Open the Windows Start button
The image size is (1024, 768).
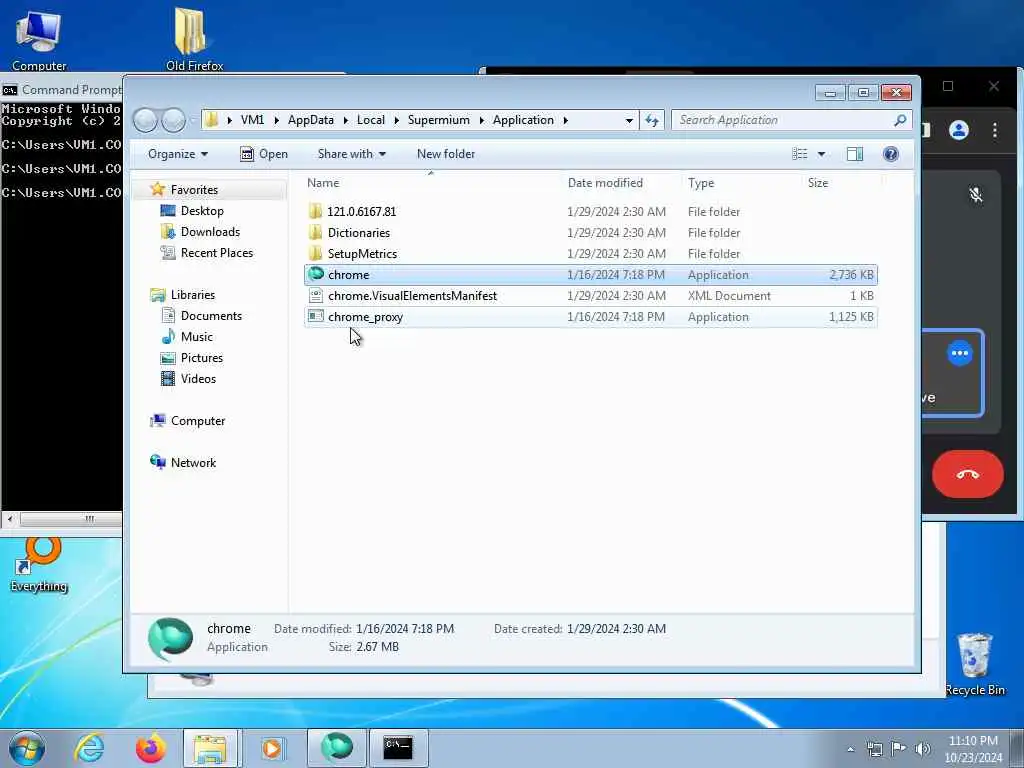point(27,748)
